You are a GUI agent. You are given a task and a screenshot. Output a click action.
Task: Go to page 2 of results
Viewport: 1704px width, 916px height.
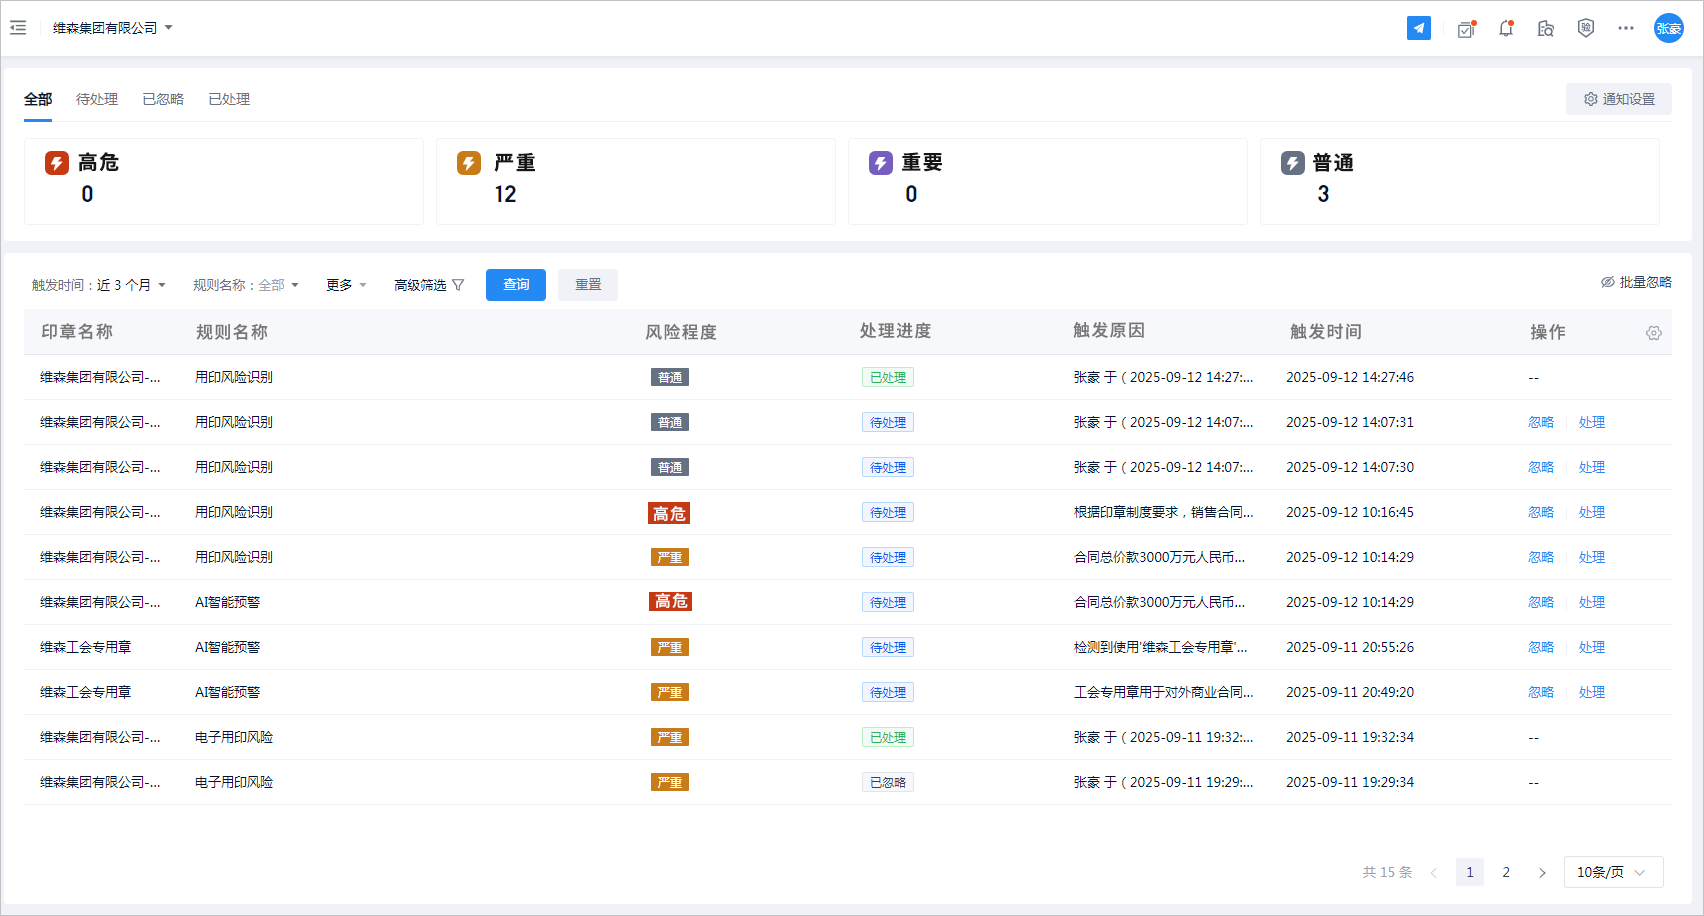pyautogui.click(x=1506, y=872)
